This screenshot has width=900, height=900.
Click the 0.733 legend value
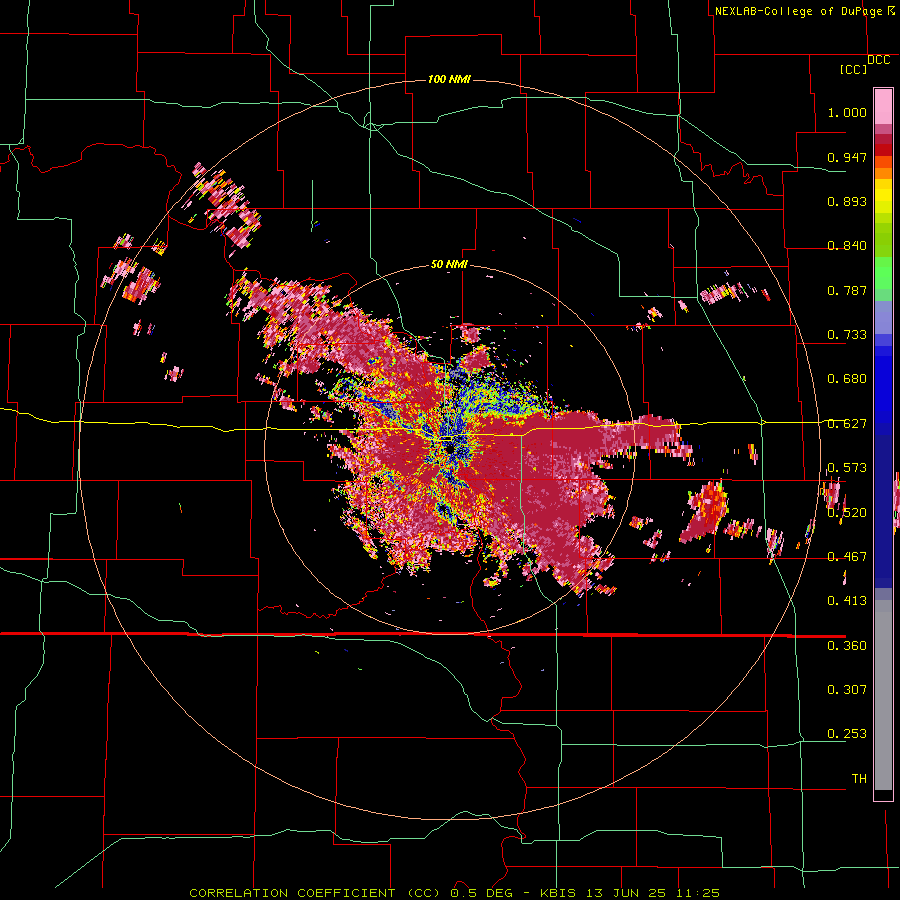847,335
